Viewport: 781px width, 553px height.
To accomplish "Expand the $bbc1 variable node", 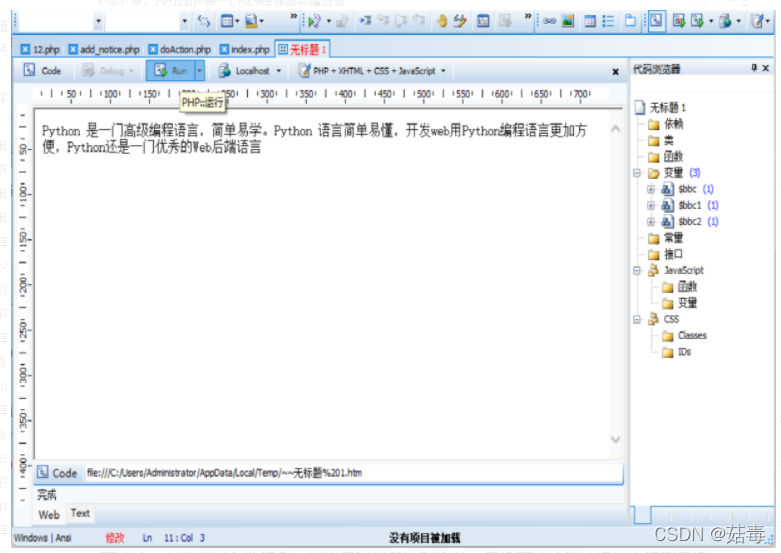I will click(x=651, y=205).
